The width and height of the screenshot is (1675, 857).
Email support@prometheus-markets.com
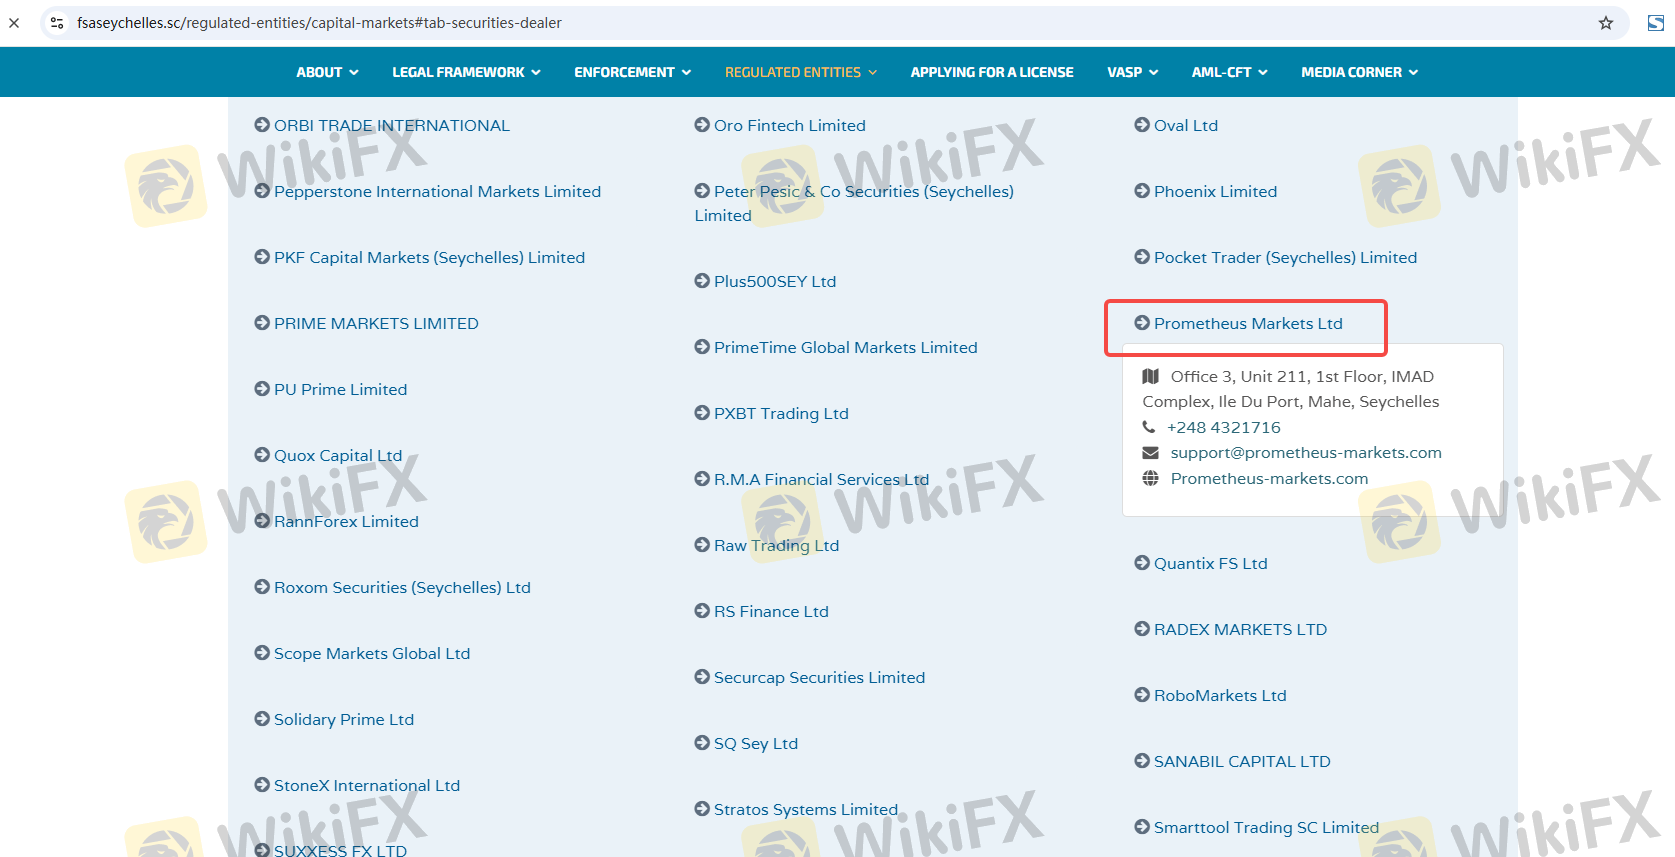[x=1306, y=453]
